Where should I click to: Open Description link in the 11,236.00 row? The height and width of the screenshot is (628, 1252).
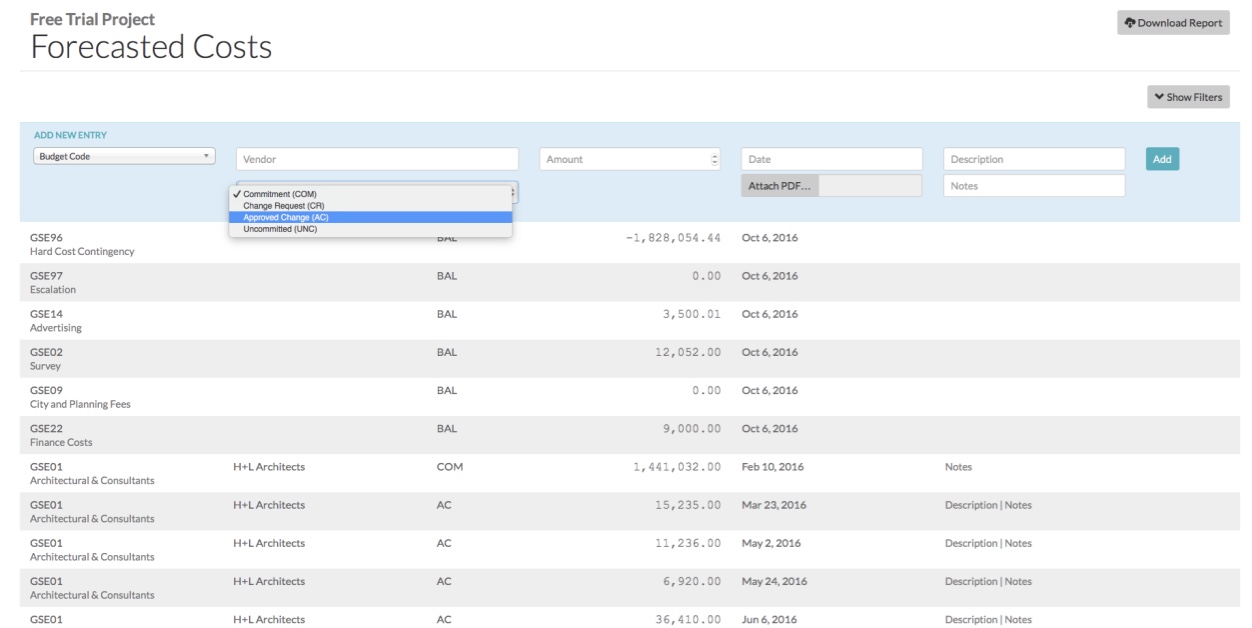click(972, 543)
